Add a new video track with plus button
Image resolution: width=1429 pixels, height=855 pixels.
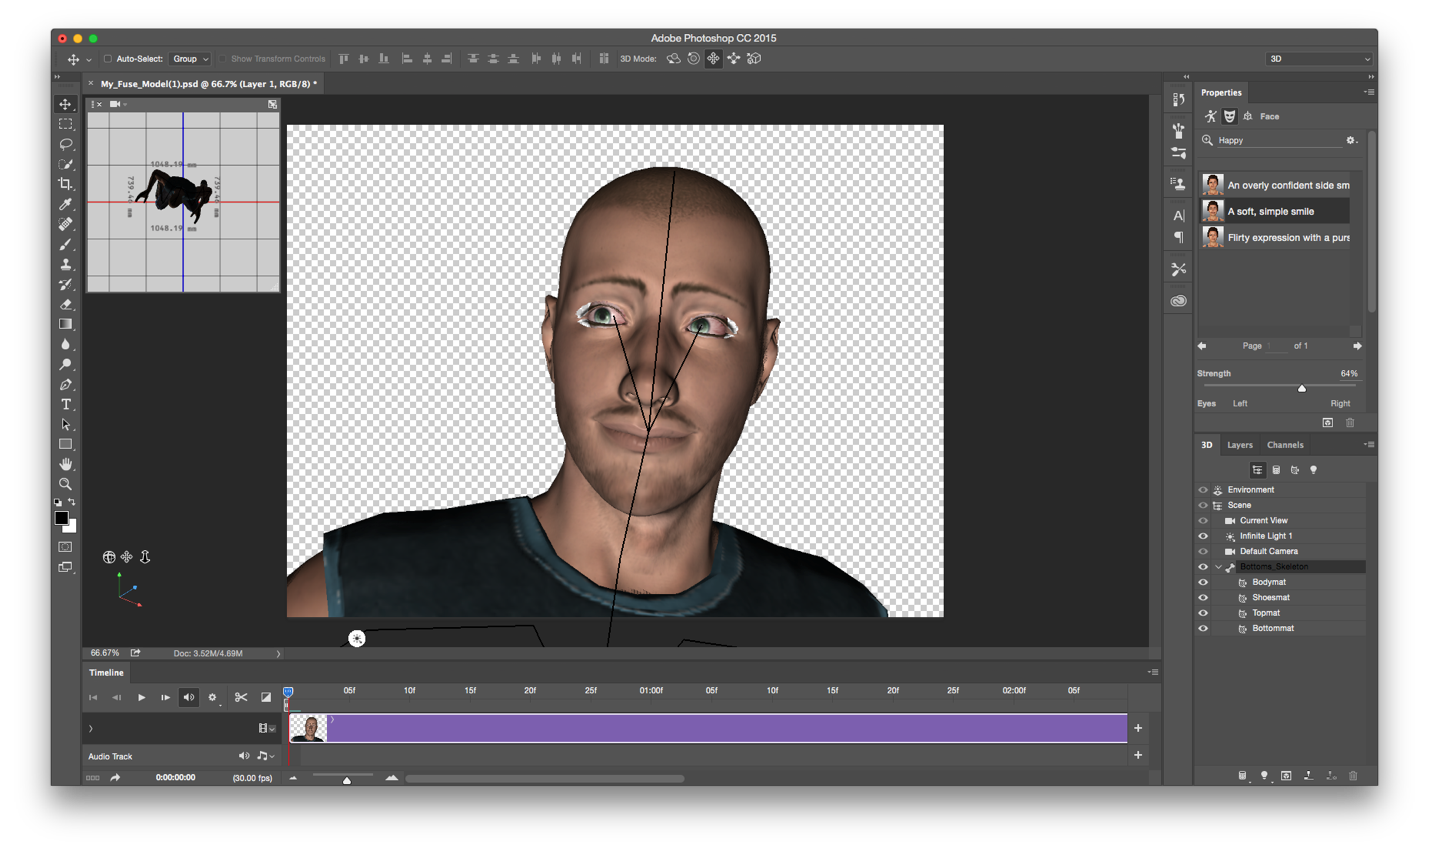click(1137, 728)
